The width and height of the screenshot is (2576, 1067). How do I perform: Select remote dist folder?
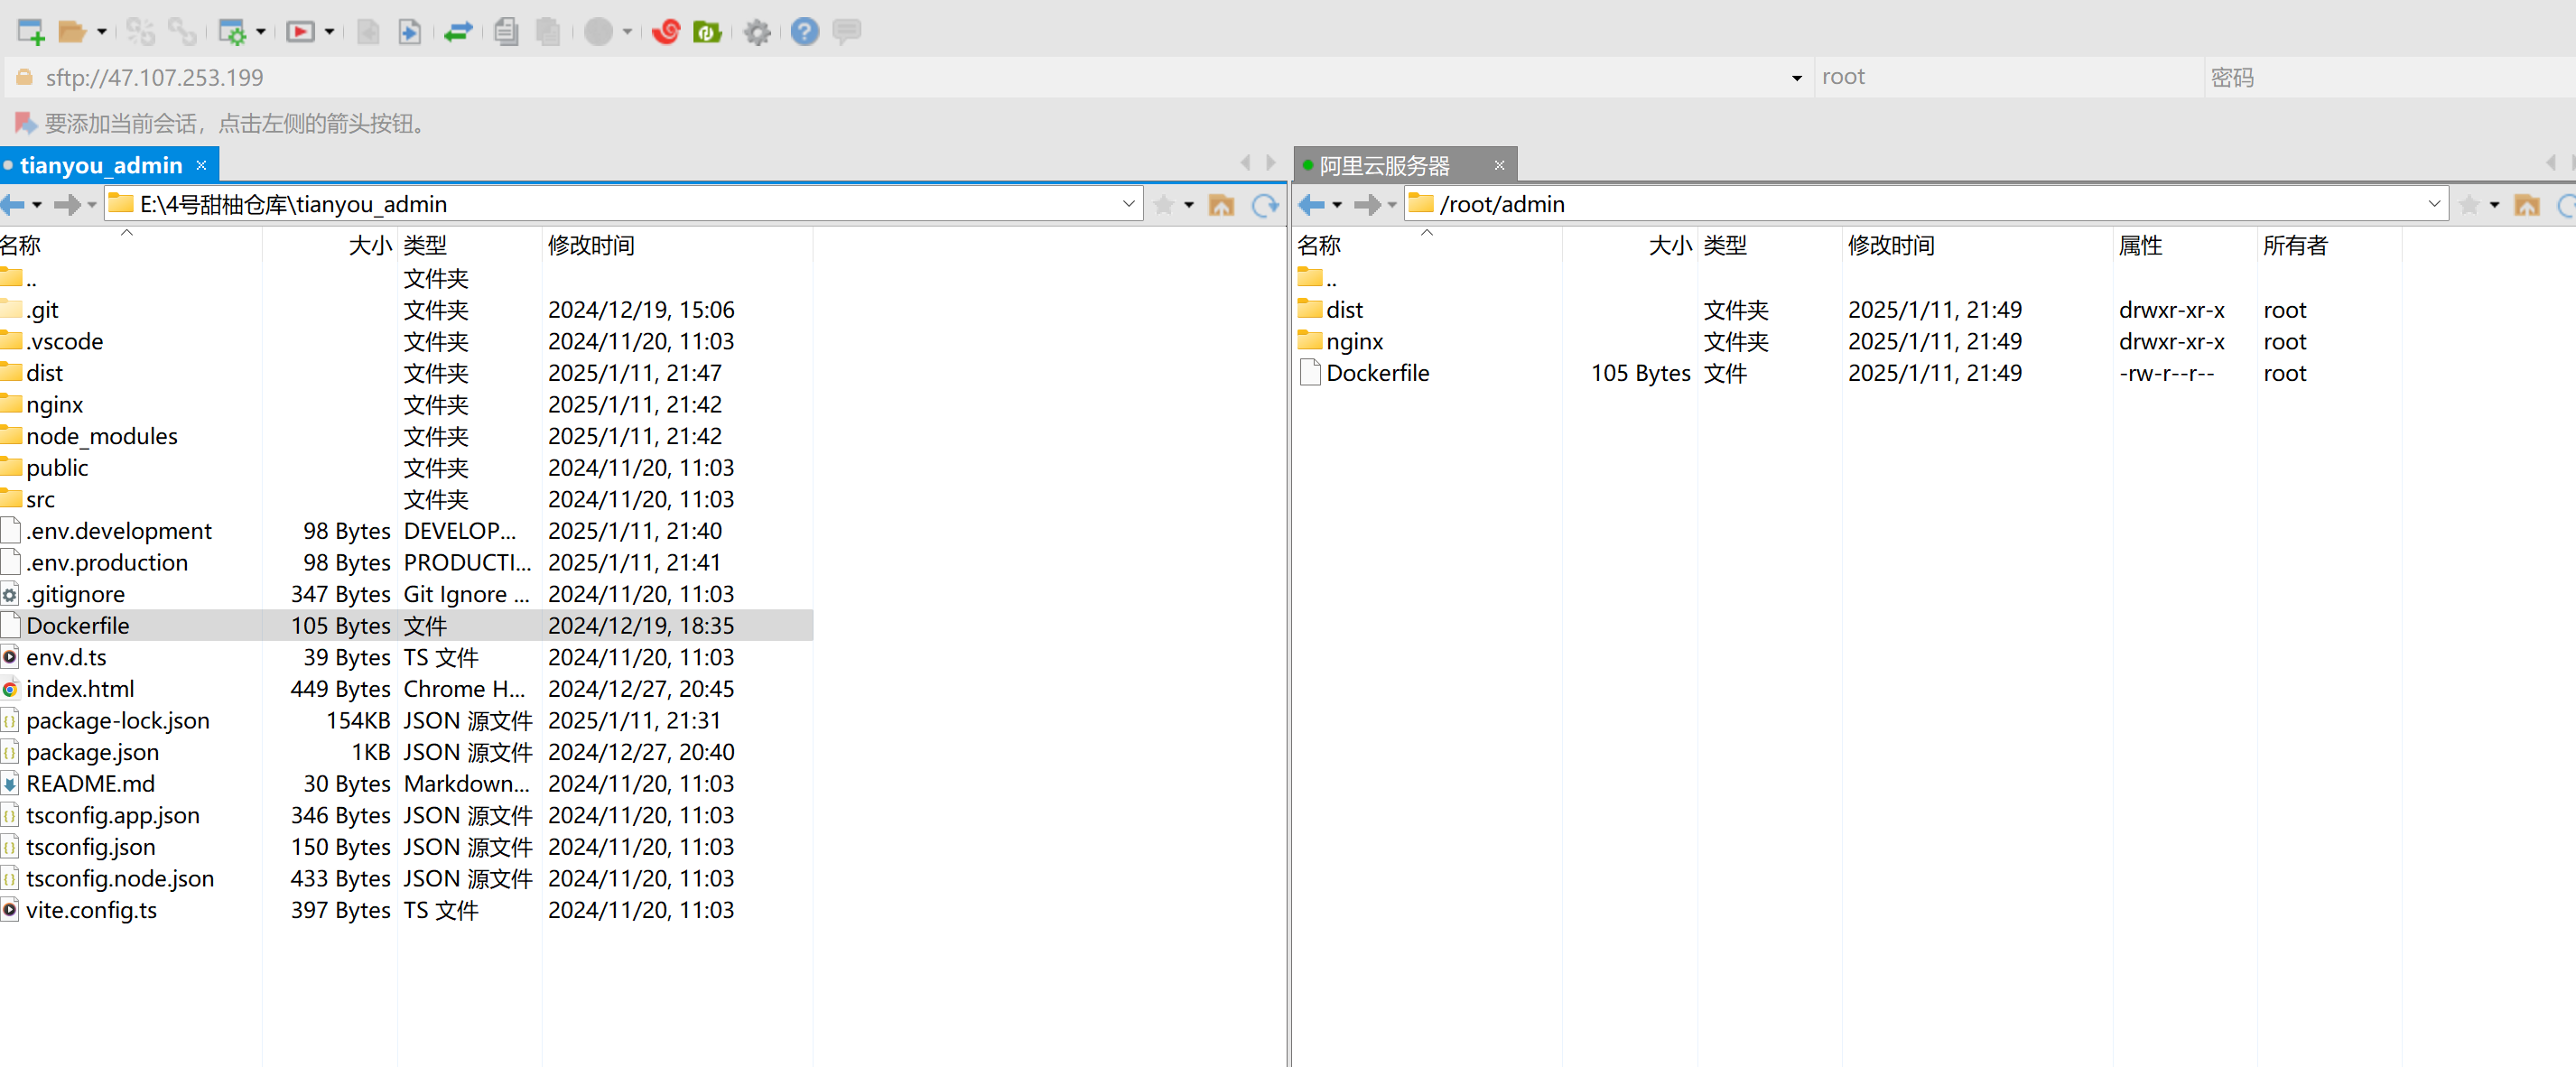point(1344,310)
